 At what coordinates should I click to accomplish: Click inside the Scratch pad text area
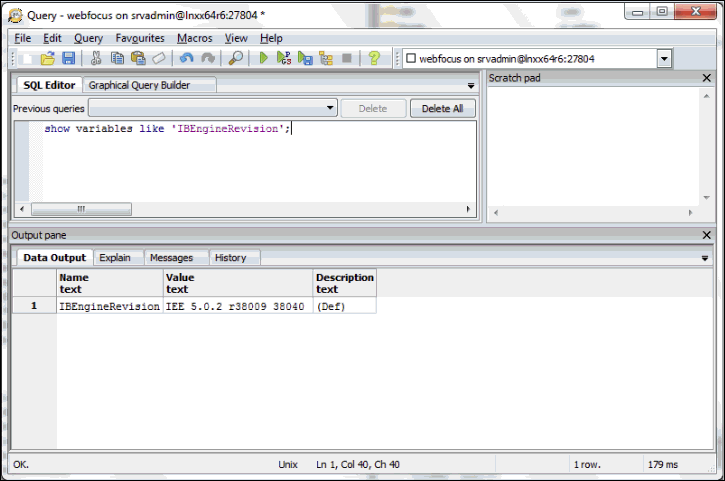594,147
